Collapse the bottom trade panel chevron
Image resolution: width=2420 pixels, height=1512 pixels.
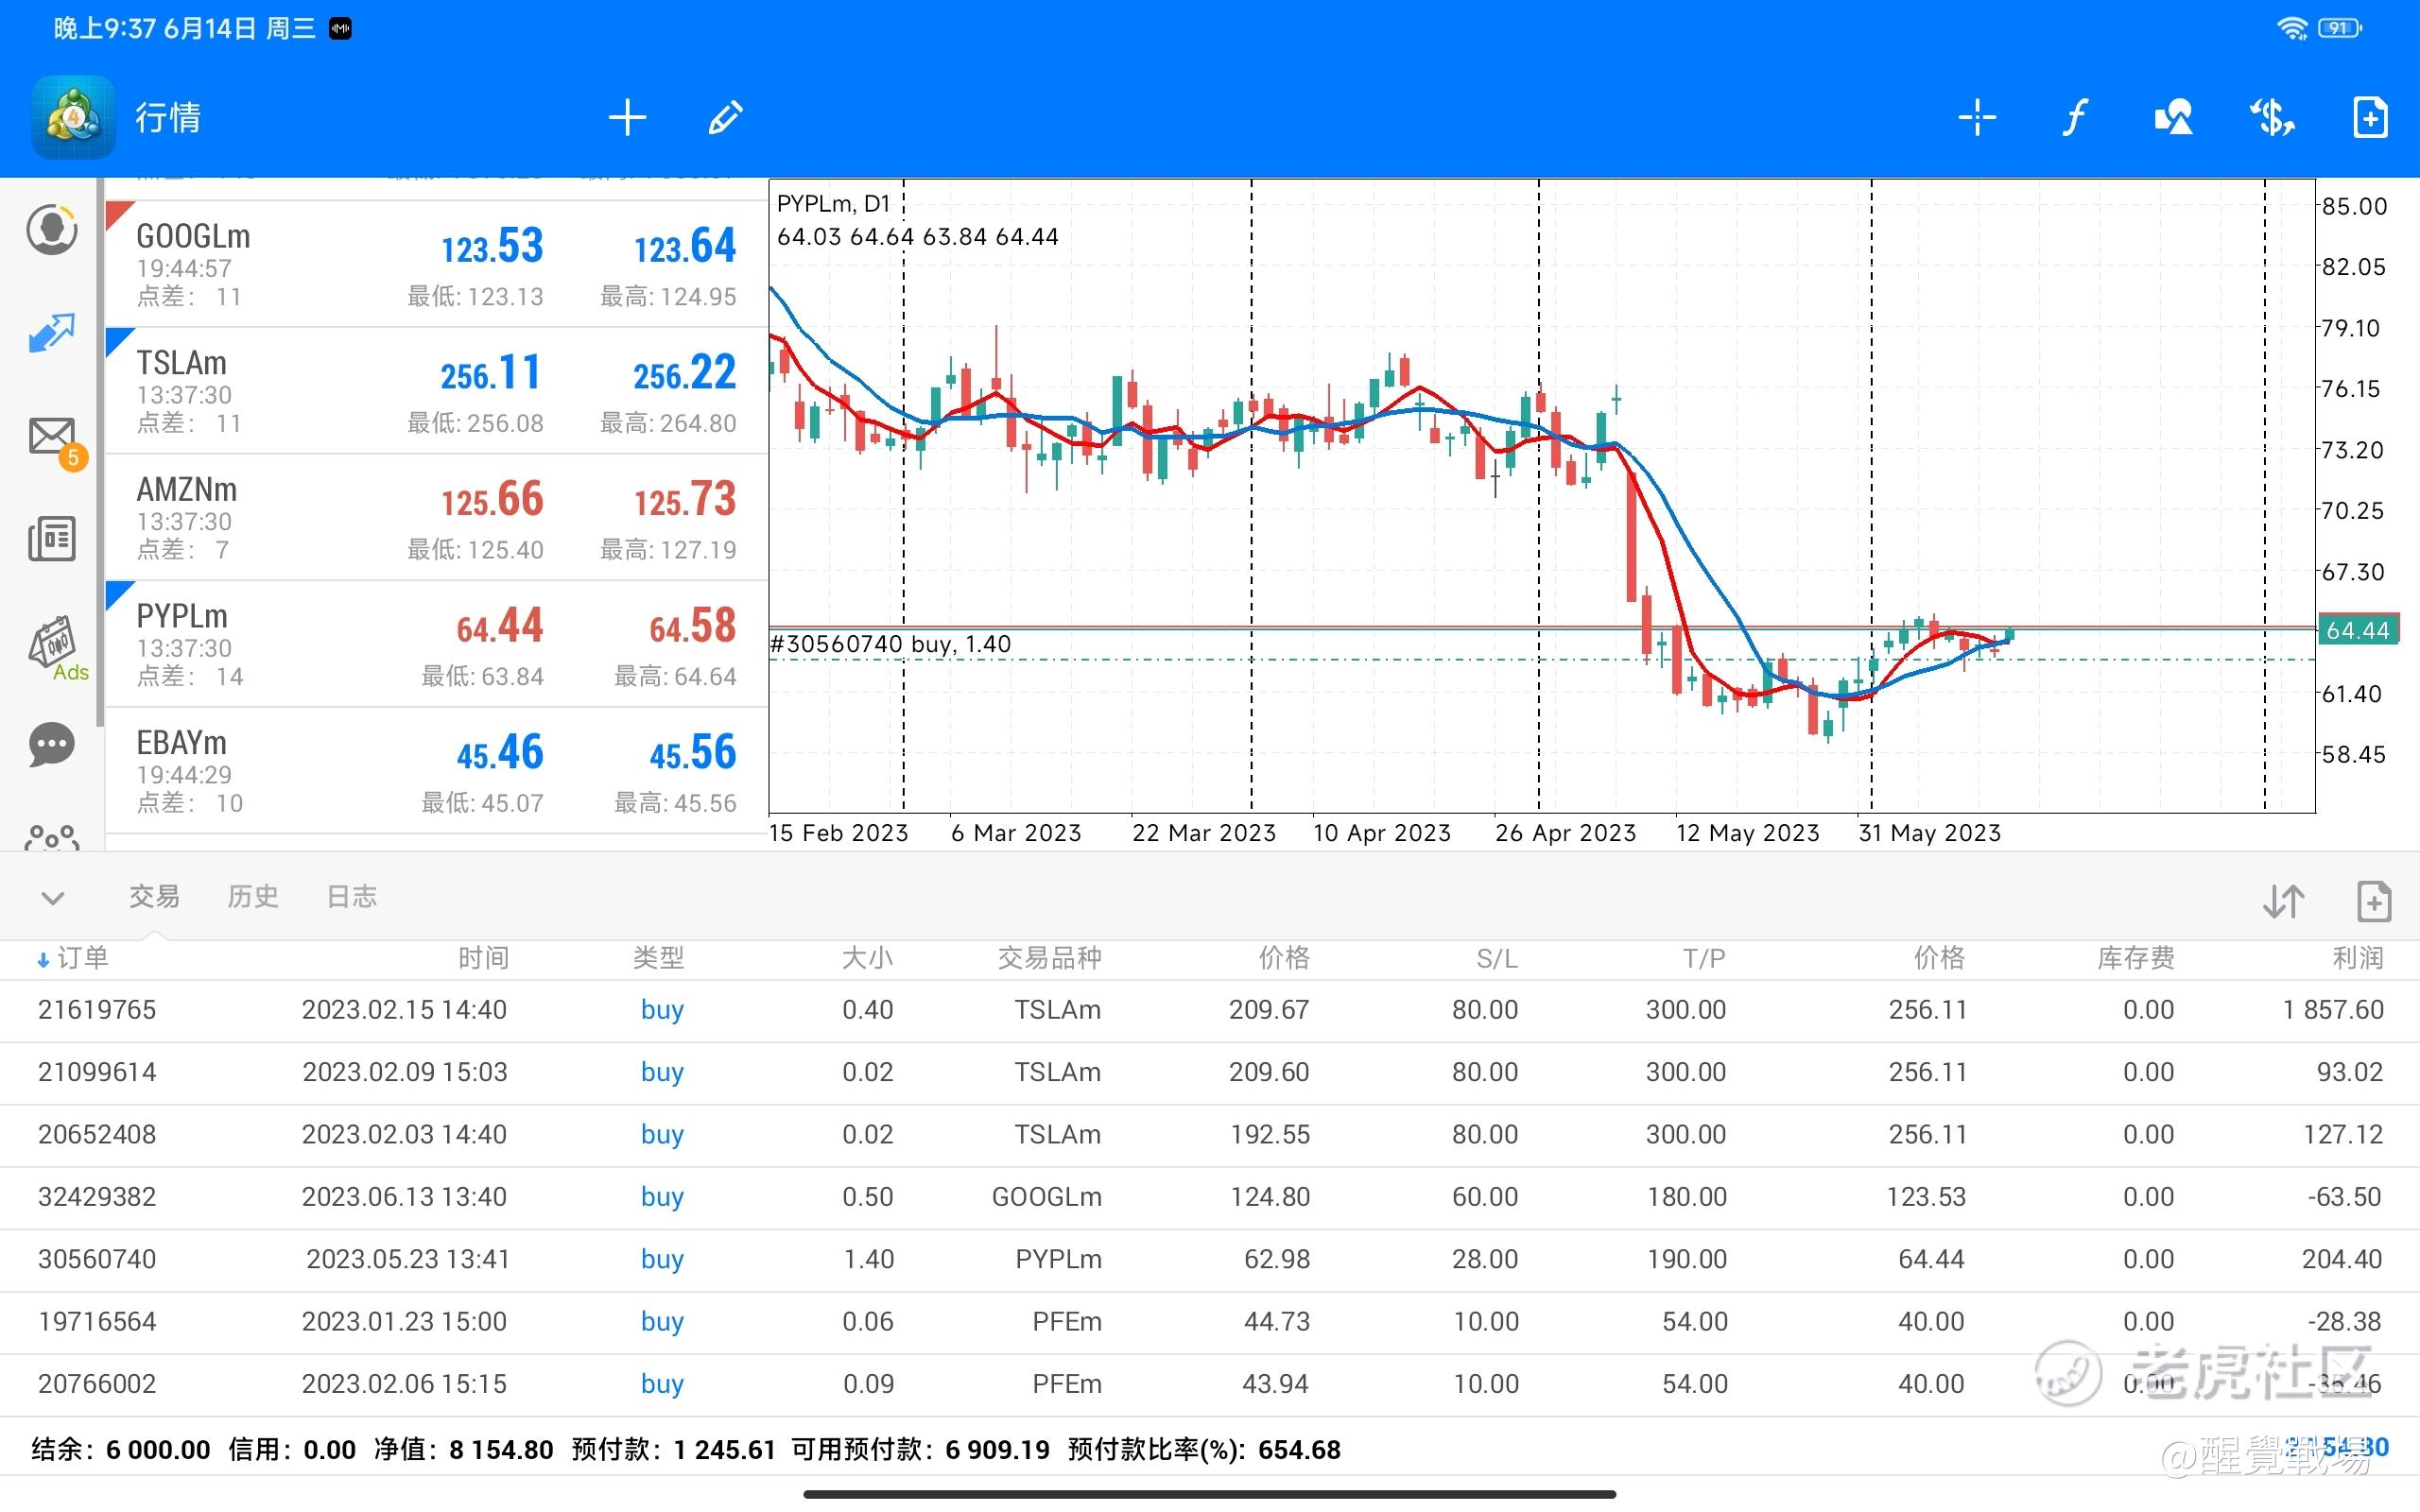click(x=53, y=898)
